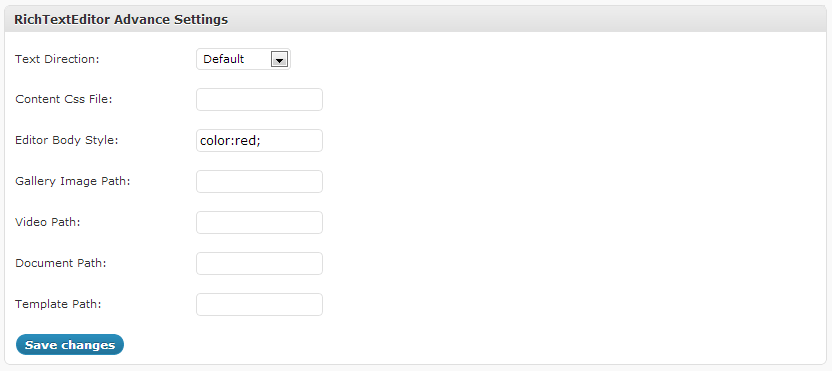Focus the Gallery Image Path field
The height and width of the screenshot is (371, 832).
pyautogui.click(x=259, y=182)
